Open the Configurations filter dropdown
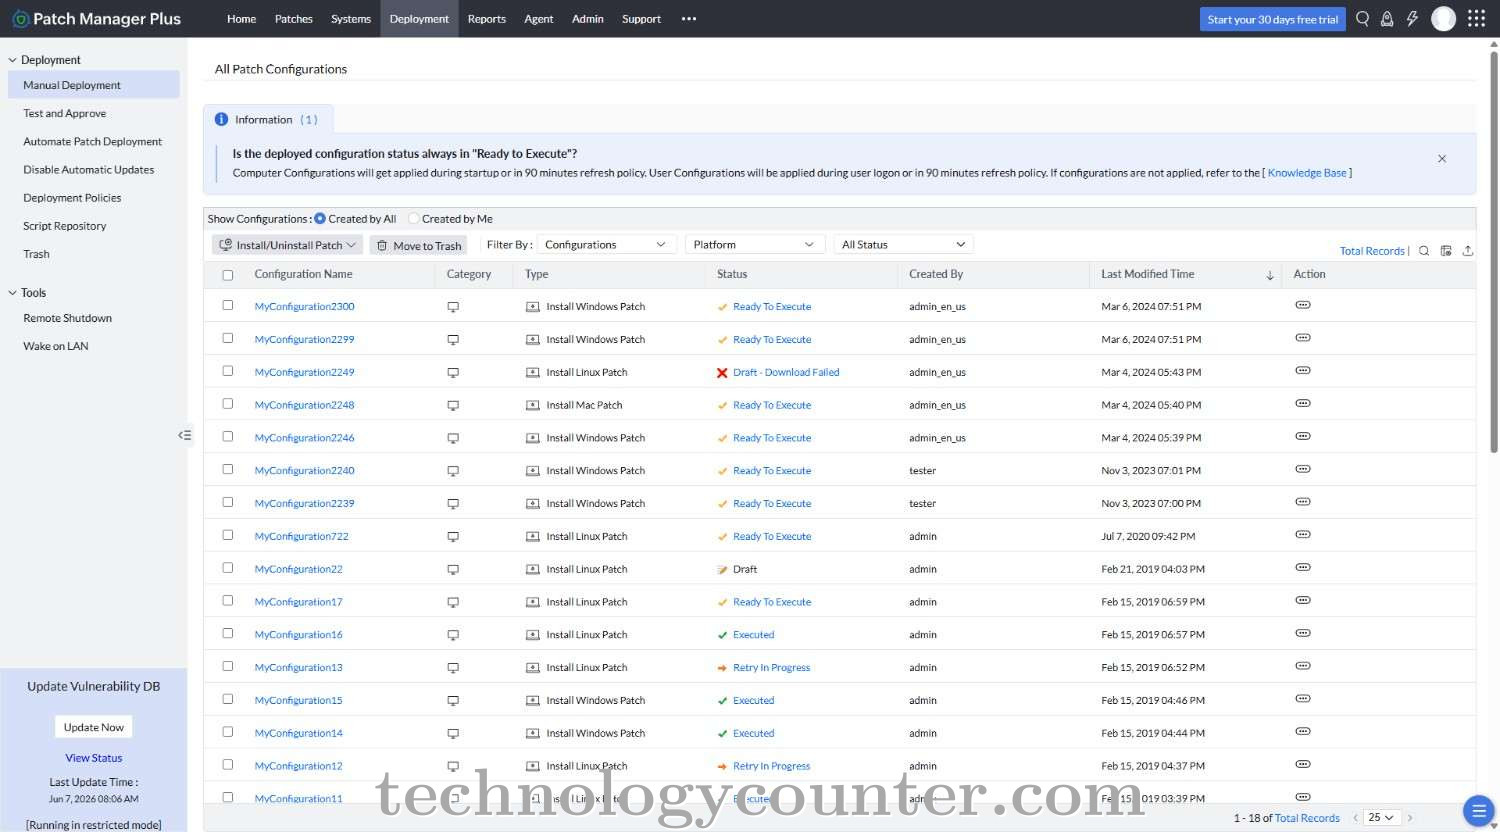Screen dimensions: 1500x832 pos(607,245)
